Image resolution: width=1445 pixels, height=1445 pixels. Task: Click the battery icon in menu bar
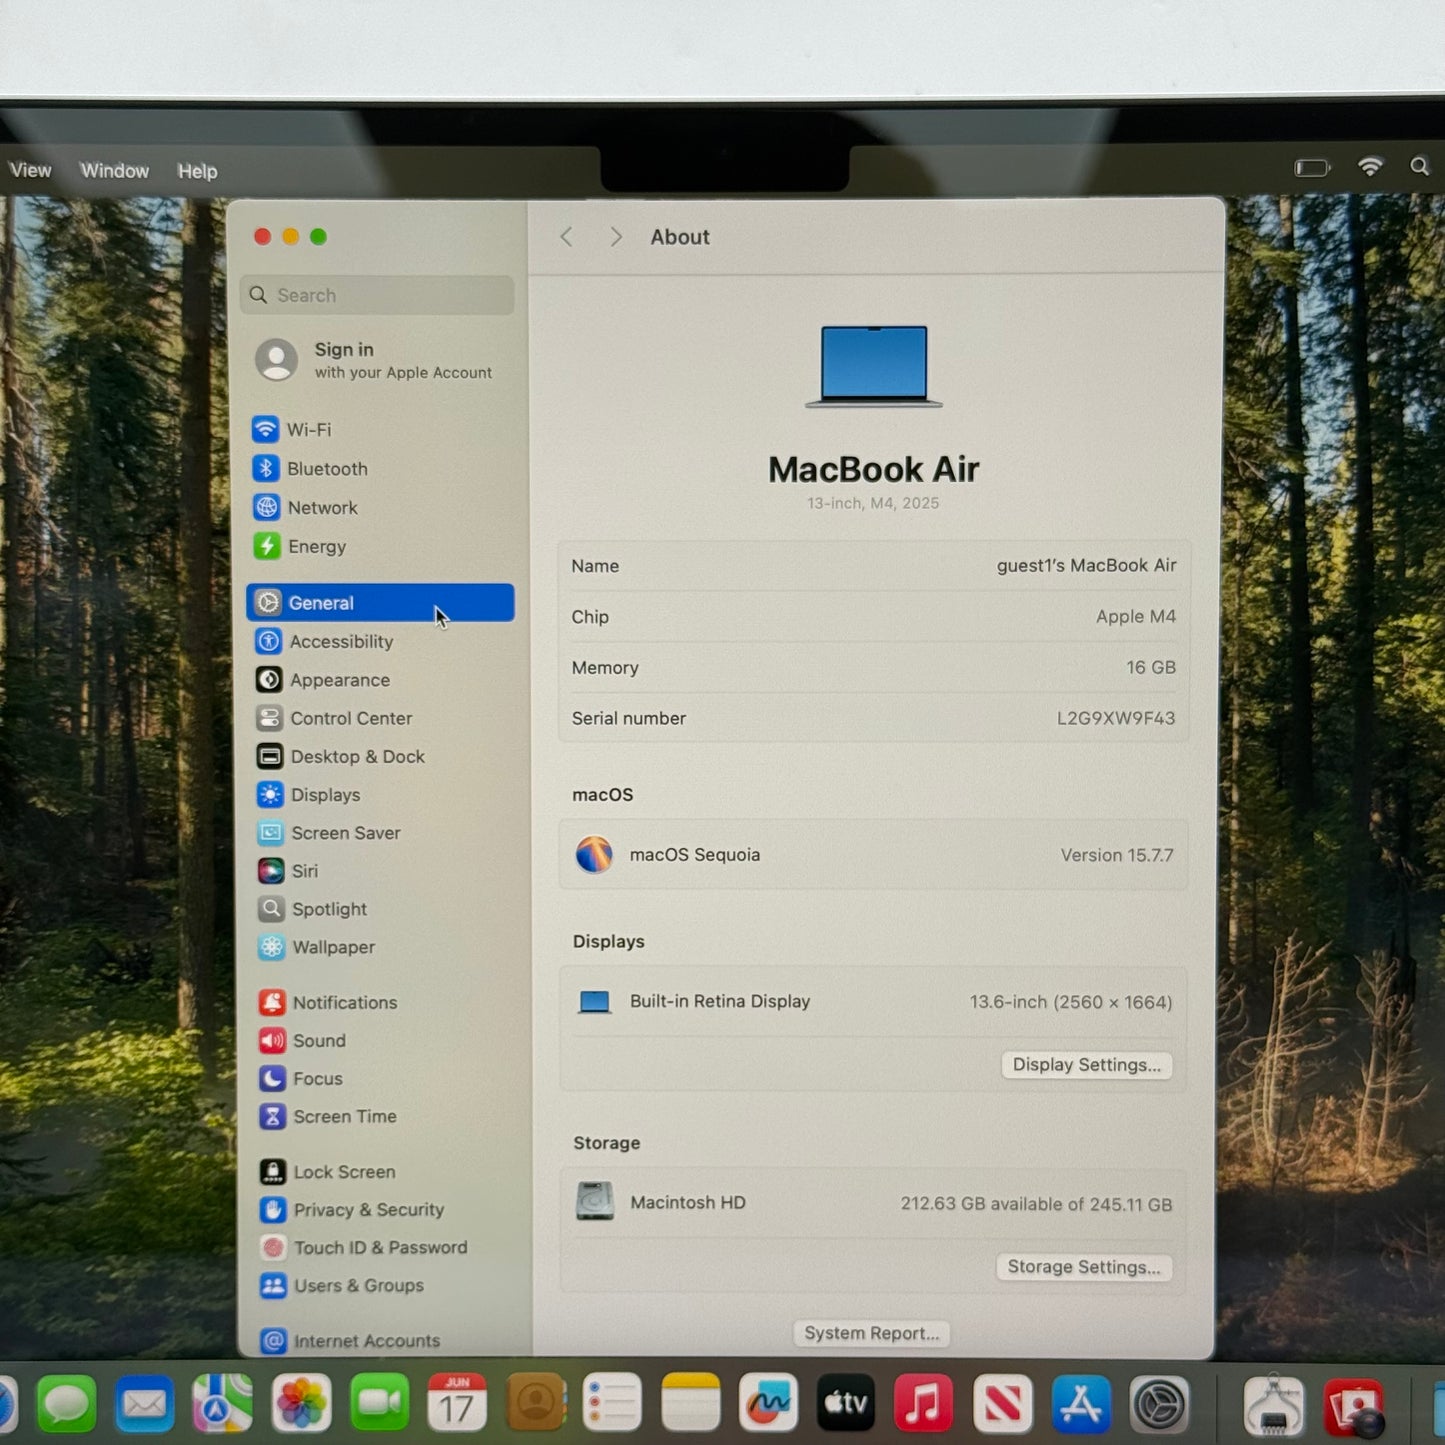coord(1311,168)
